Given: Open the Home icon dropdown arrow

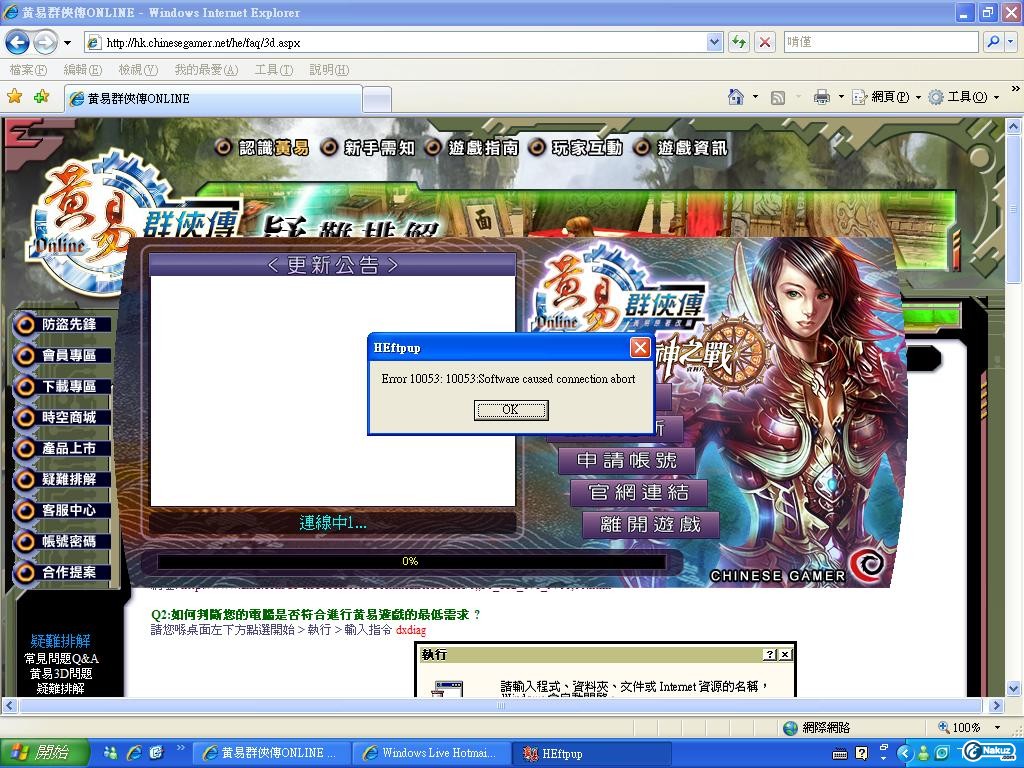Looking at the screenshot, I should pyautogui.click(x=756, y=97).
